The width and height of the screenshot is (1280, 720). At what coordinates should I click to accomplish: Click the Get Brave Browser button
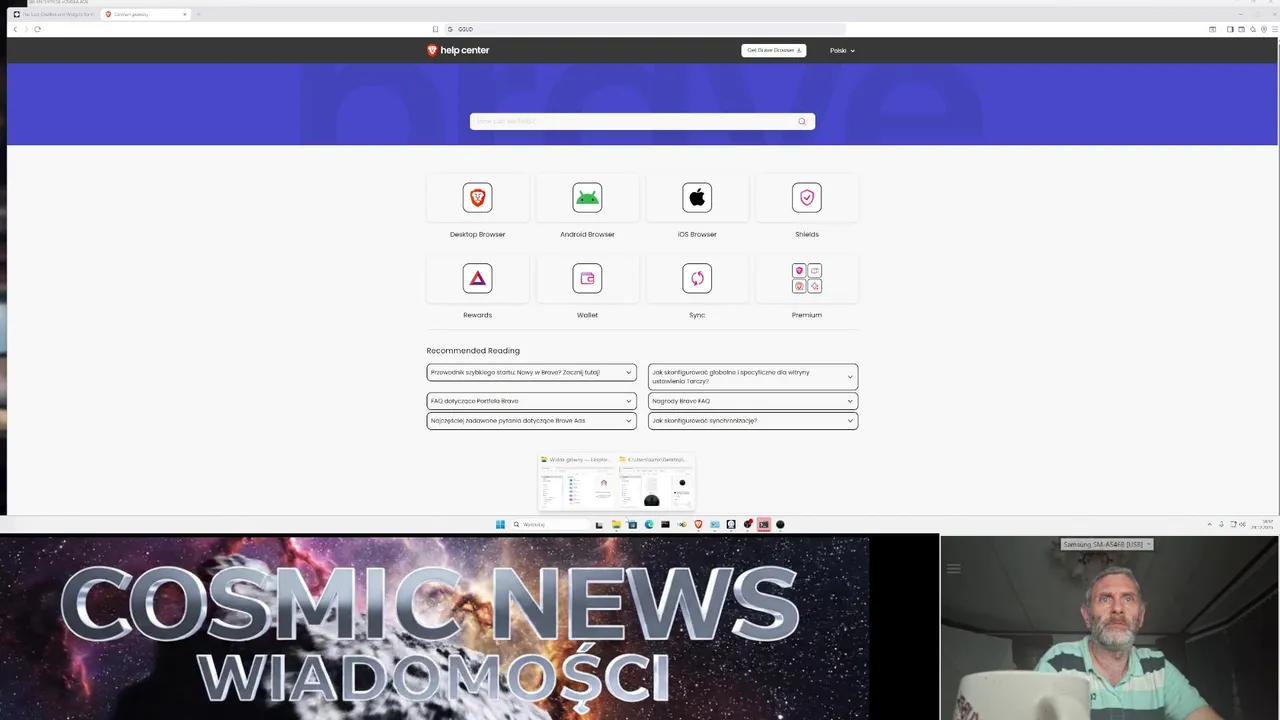click(774, 50)
